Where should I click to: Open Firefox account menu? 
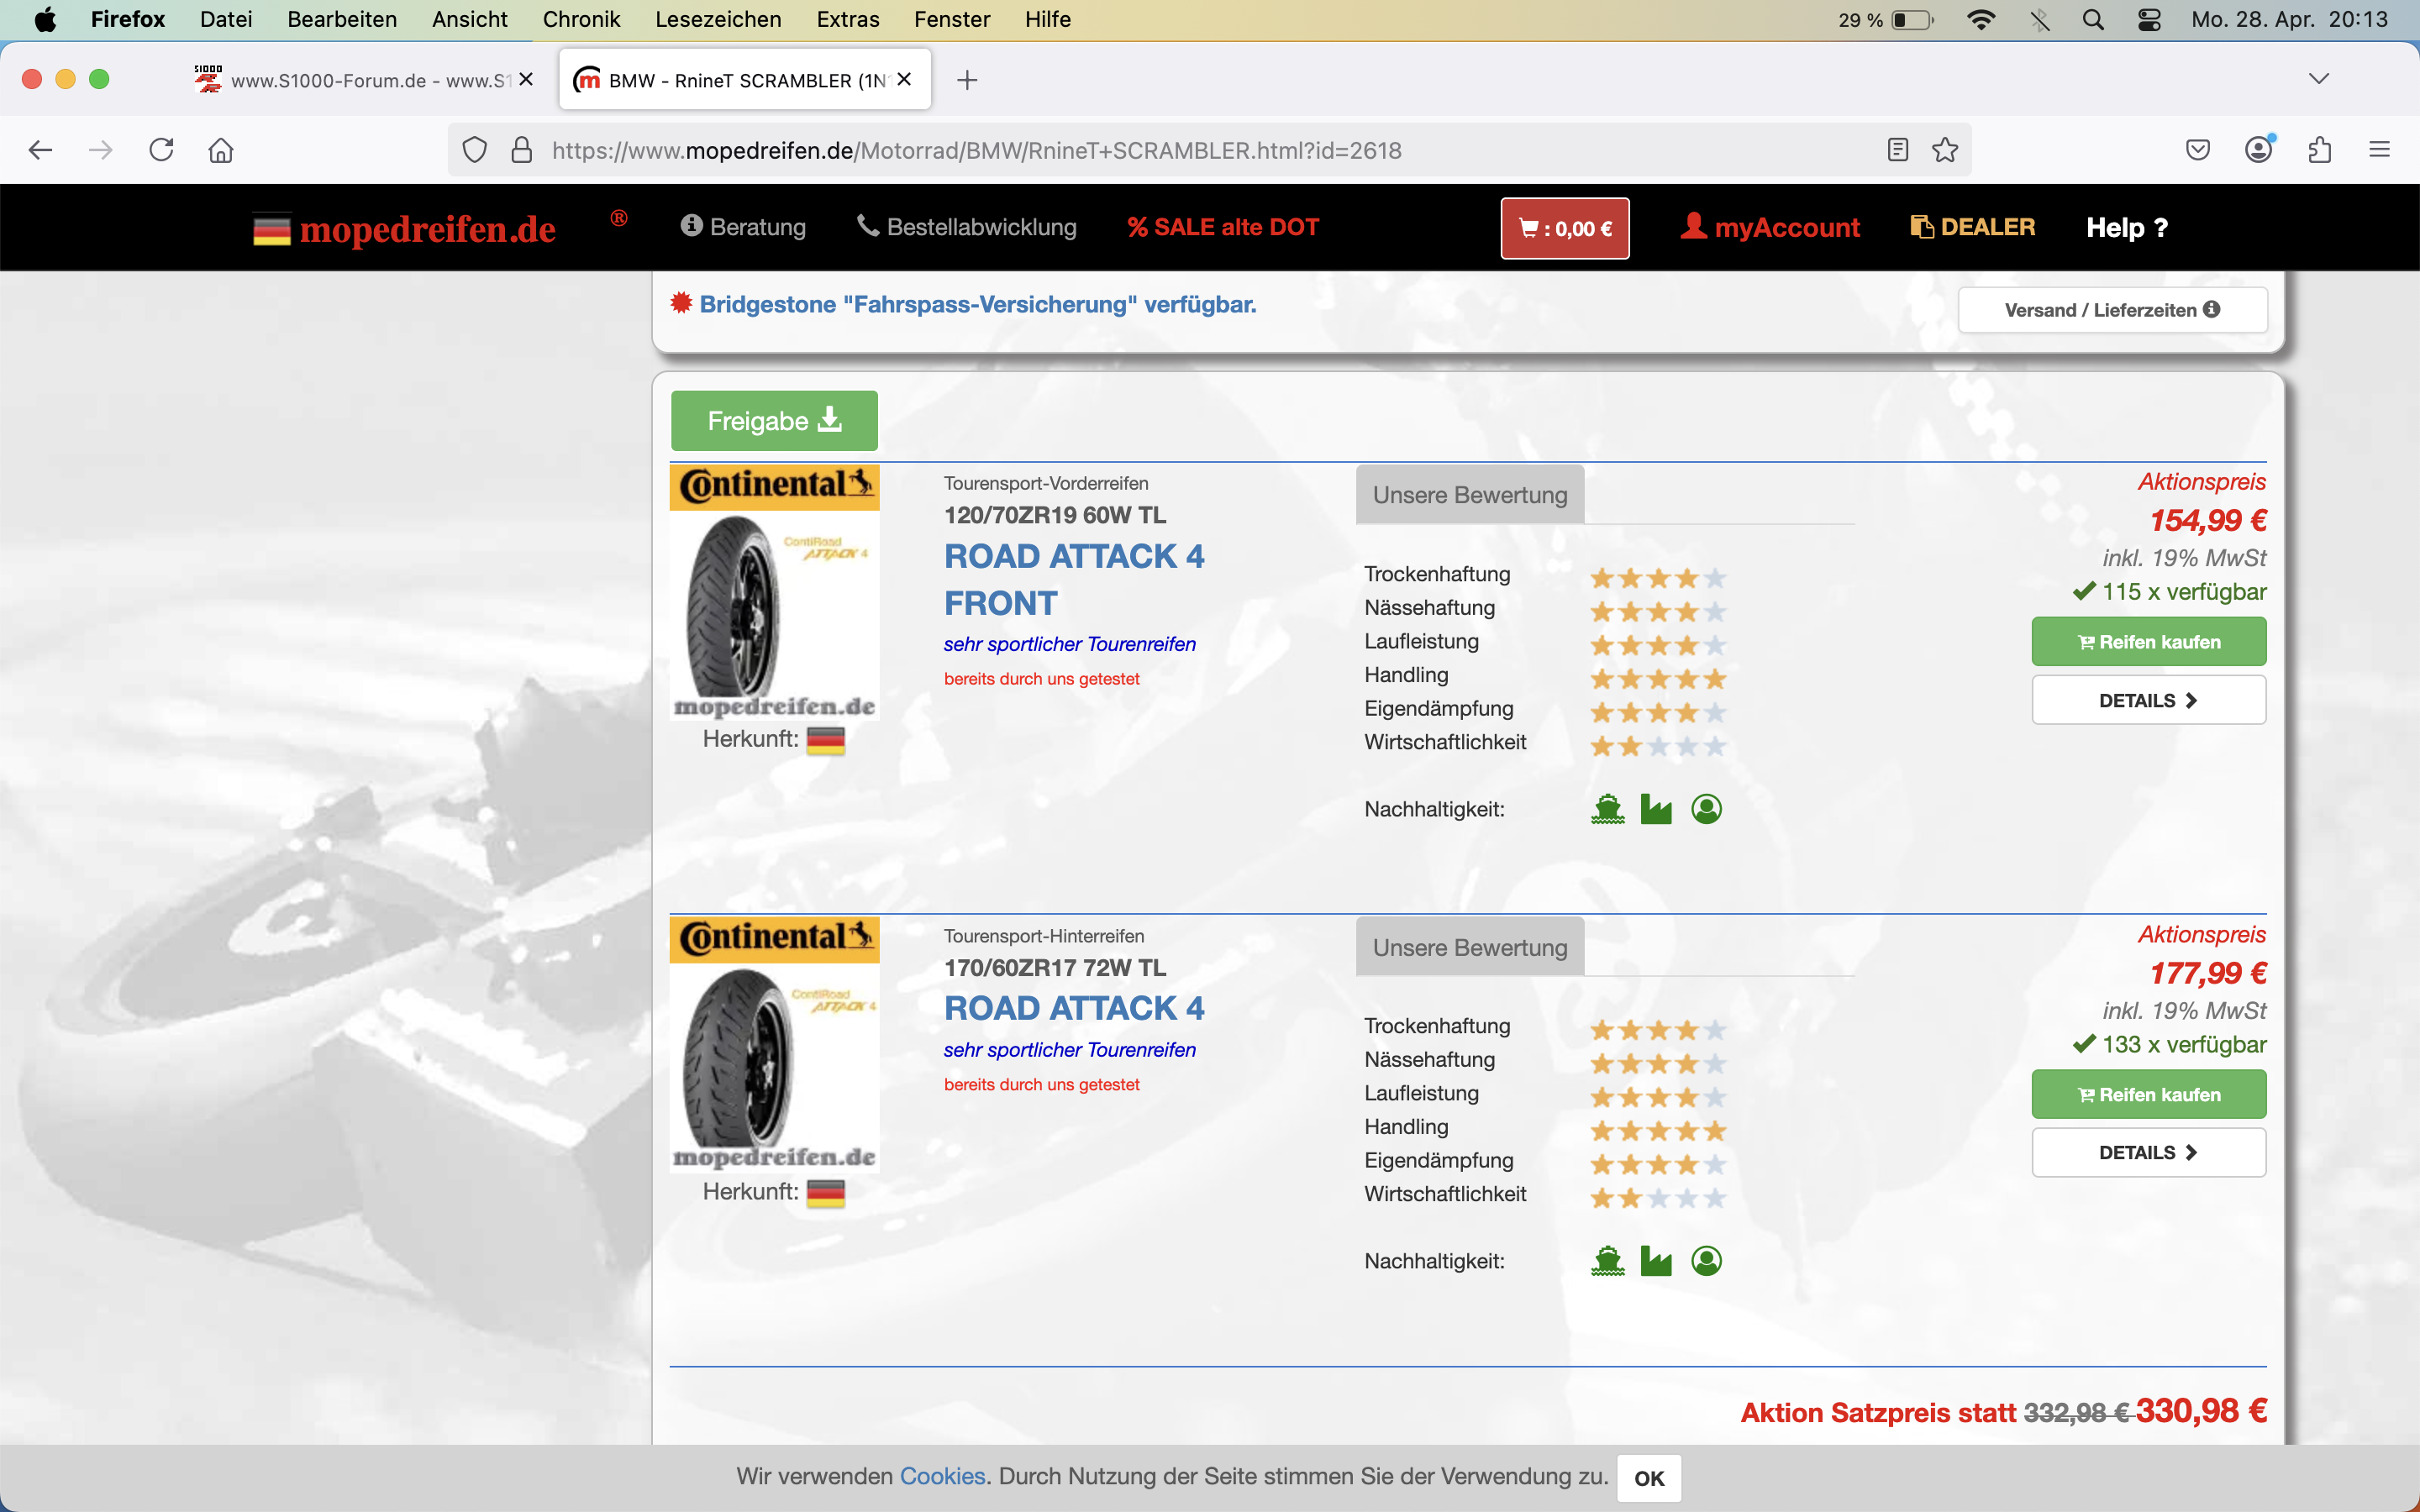pyautogui.click(x=2259, y=150)
